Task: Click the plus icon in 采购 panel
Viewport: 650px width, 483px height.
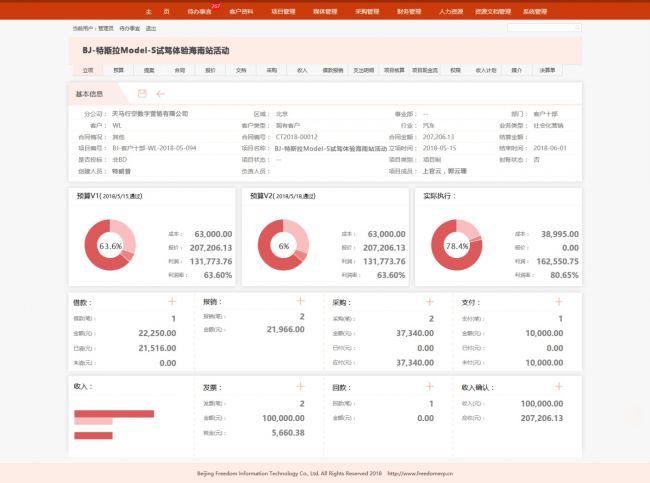Action: click(x=429, y=301)
